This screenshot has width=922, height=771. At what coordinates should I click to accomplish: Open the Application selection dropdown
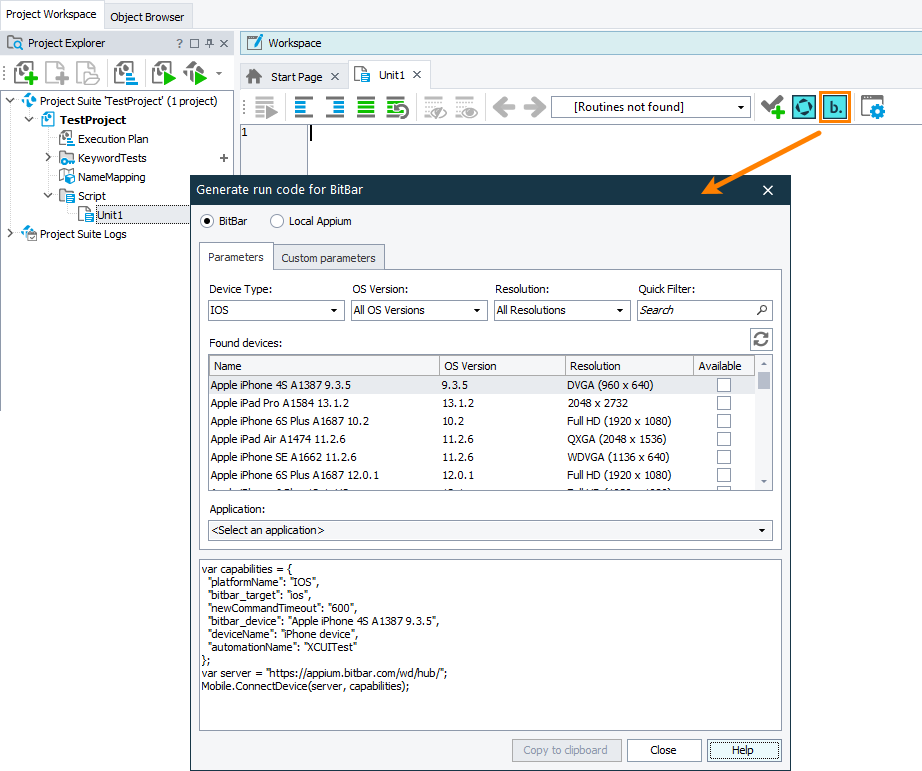[x=490, y=531]
